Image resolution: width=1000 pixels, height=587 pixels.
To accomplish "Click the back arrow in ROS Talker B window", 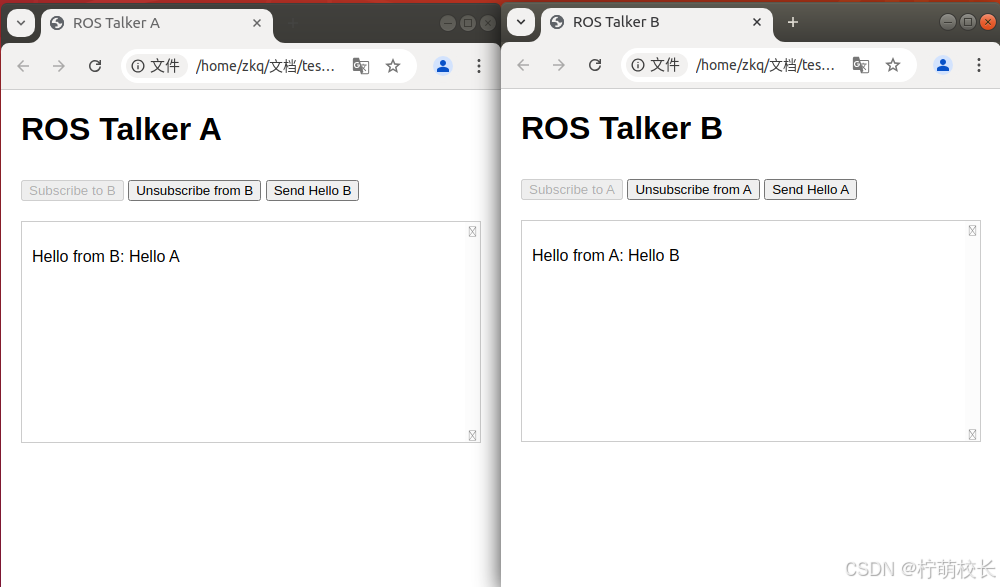I will point(523,65).
